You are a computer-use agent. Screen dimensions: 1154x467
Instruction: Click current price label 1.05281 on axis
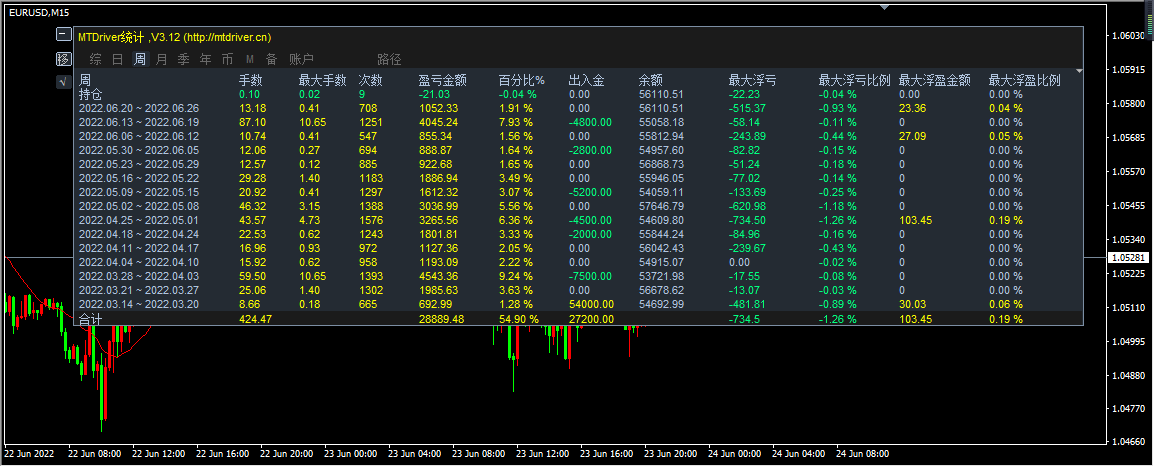tap(1126, 257)
